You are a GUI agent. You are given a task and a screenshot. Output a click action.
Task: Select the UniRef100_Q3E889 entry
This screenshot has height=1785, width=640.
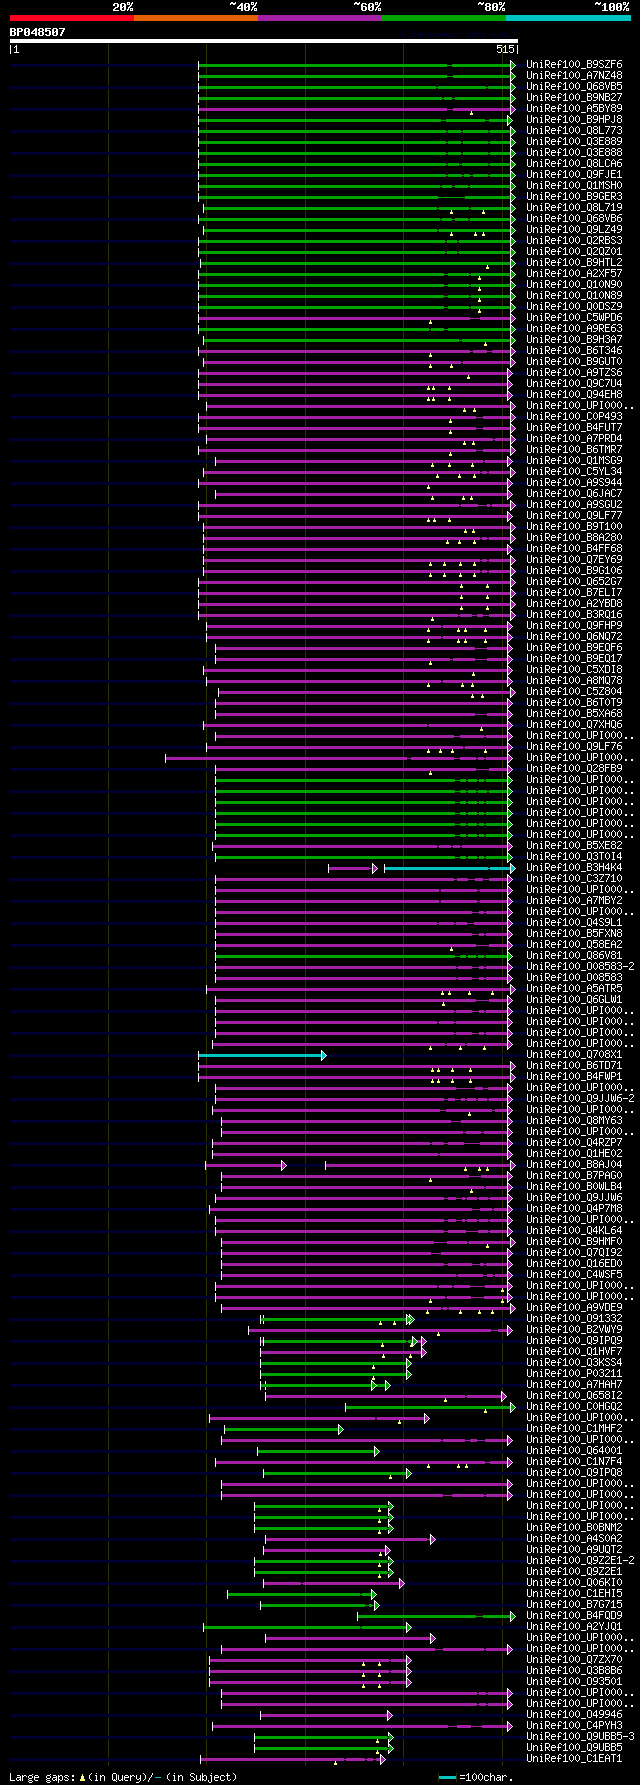(x=574, y=142)
